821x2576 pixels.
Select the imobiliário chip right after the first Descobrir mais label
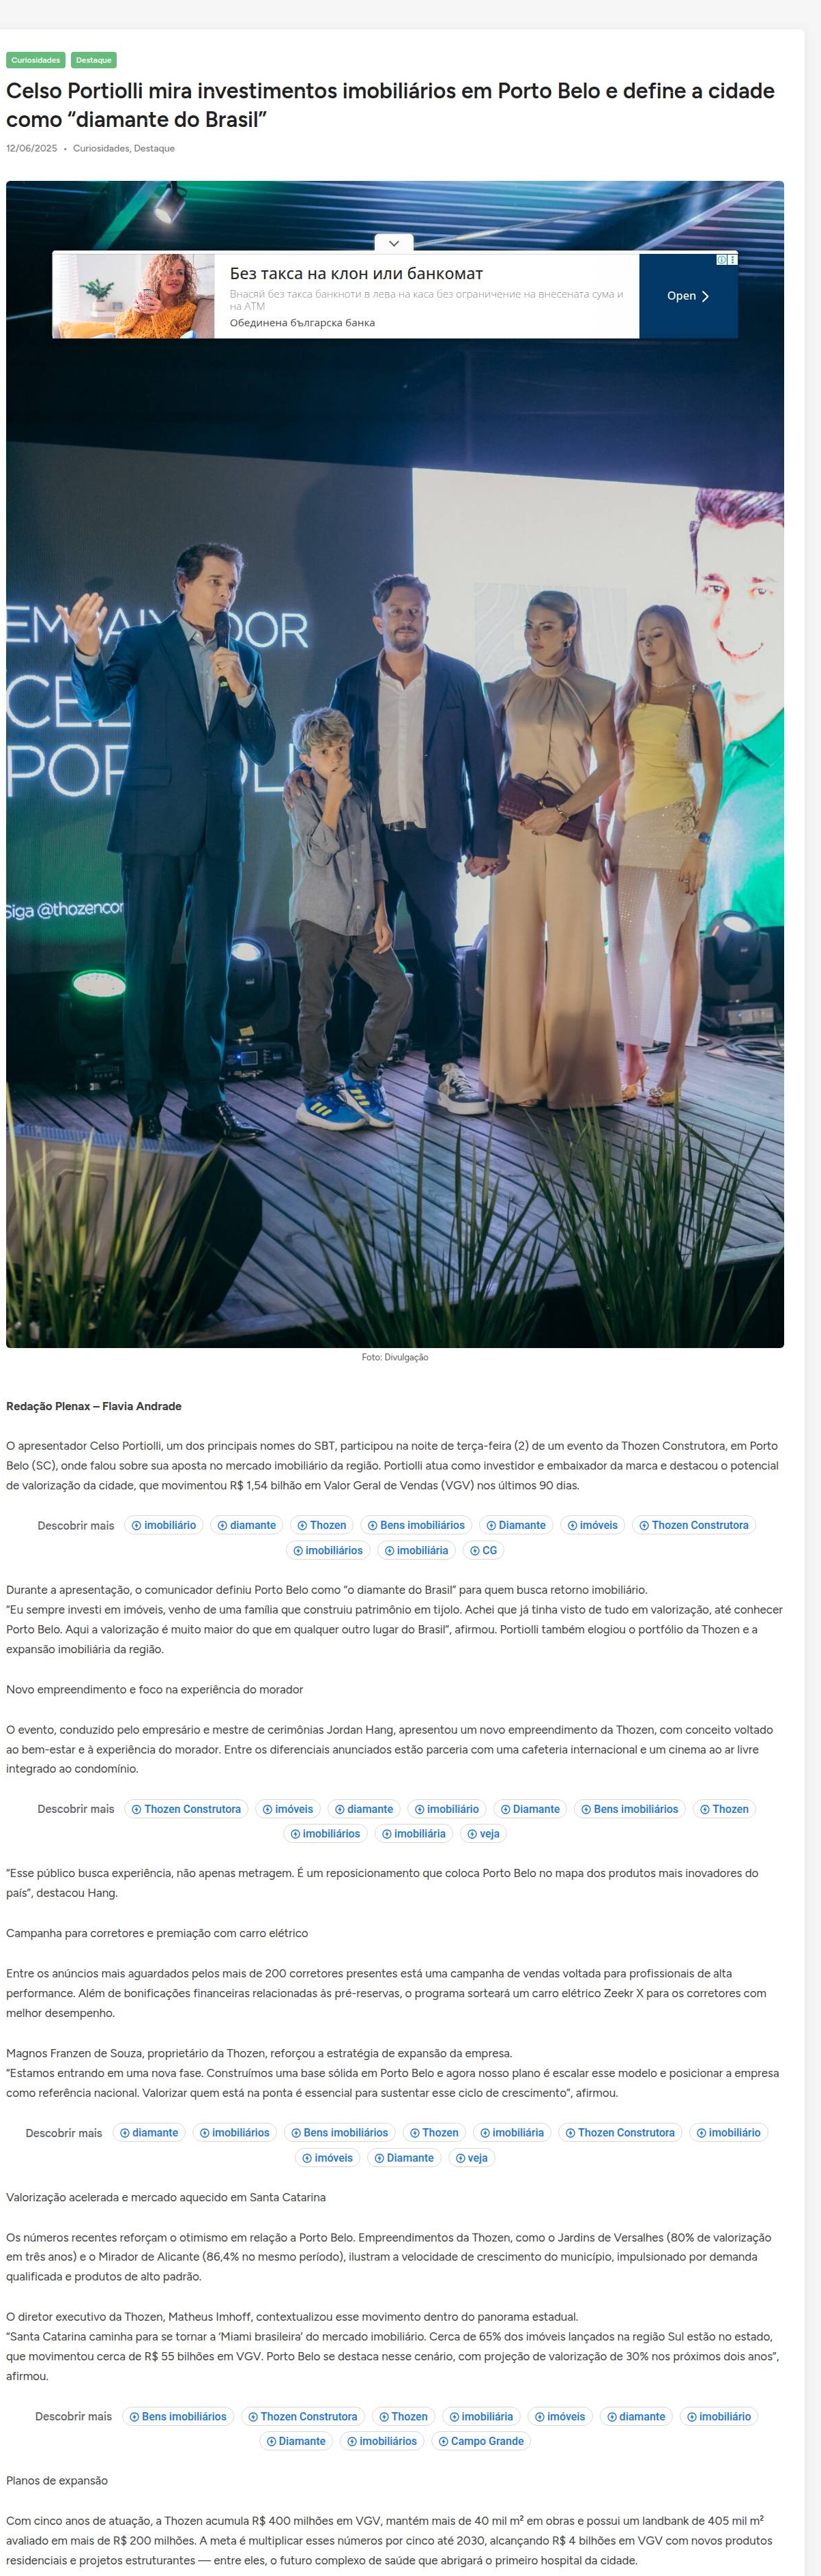(164, 1525)
